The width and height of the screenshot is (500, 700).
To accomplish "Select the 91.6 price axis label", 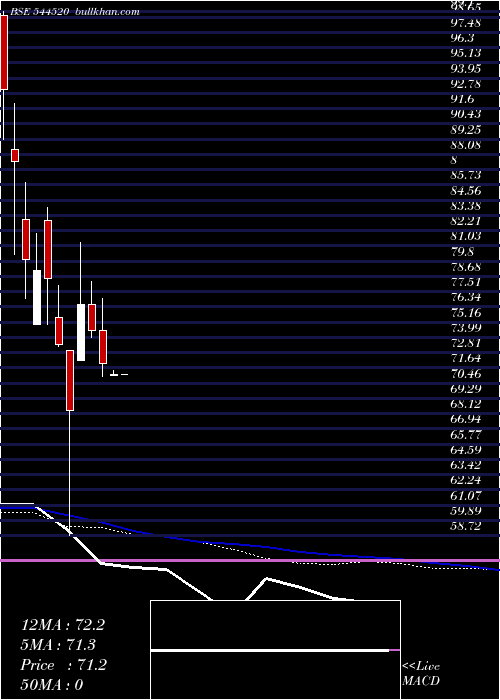I will (462, 99).
